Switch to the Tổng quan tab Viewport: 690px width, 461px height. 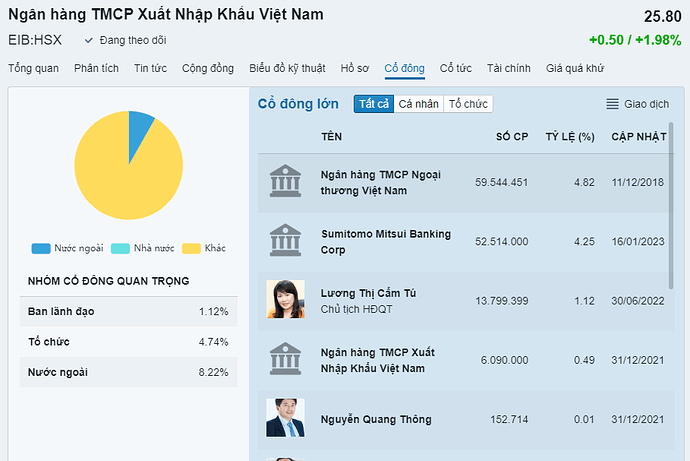34,68
